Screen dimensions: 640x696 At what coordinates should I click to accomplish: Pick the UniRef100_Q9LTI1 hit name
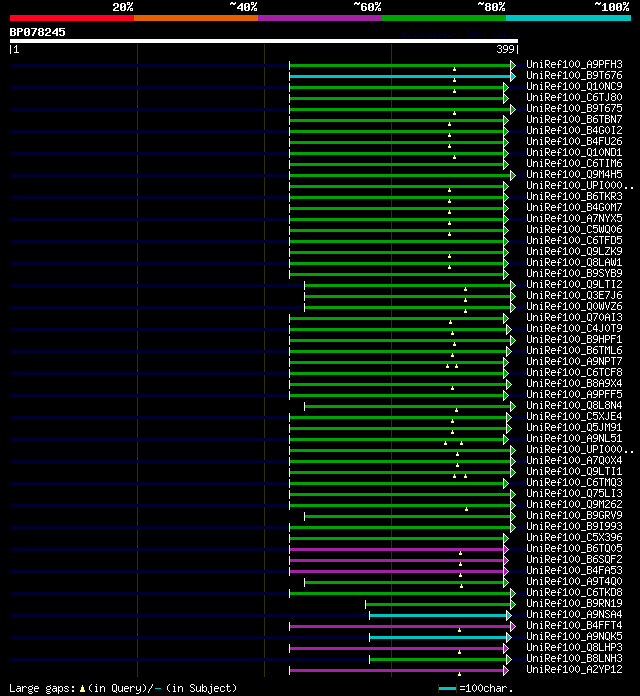[x=574, y=471]
